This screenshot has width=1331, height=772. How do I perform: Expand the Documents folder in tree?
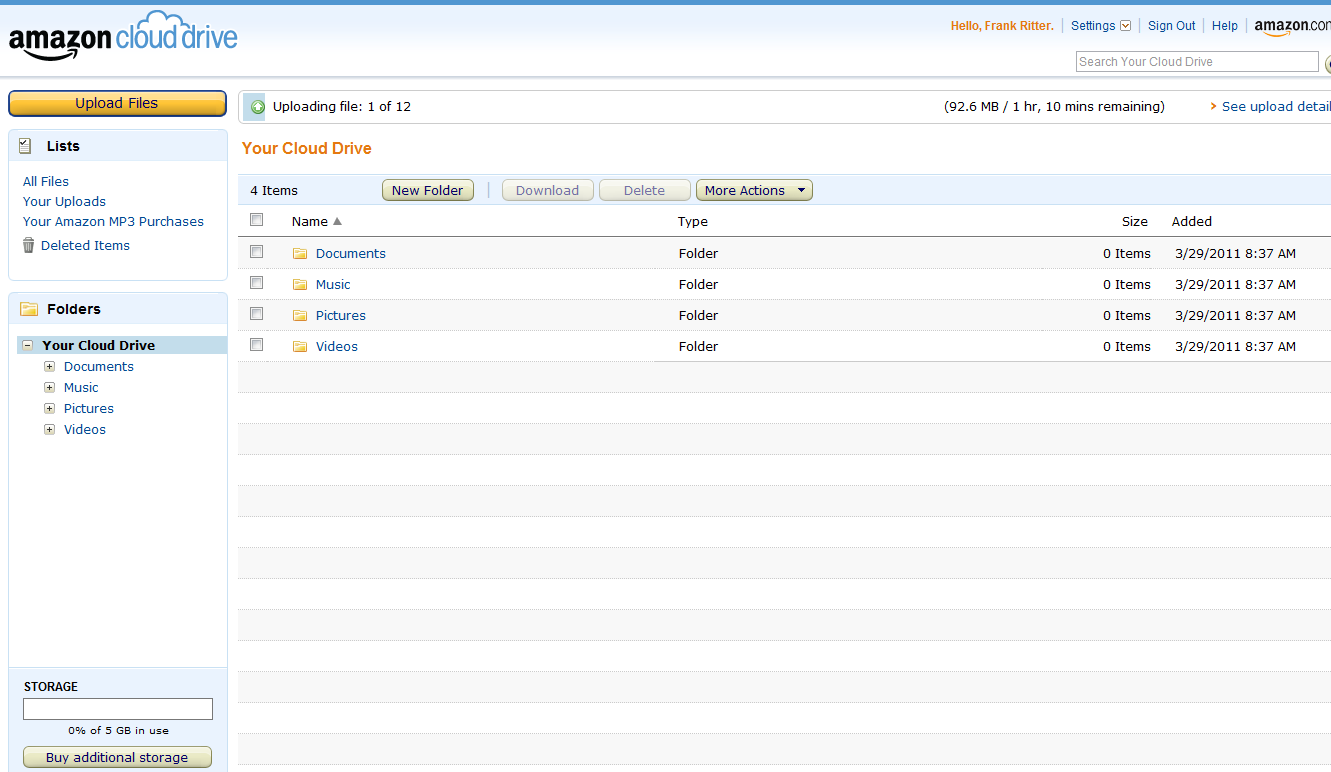(x=49, y=366)
